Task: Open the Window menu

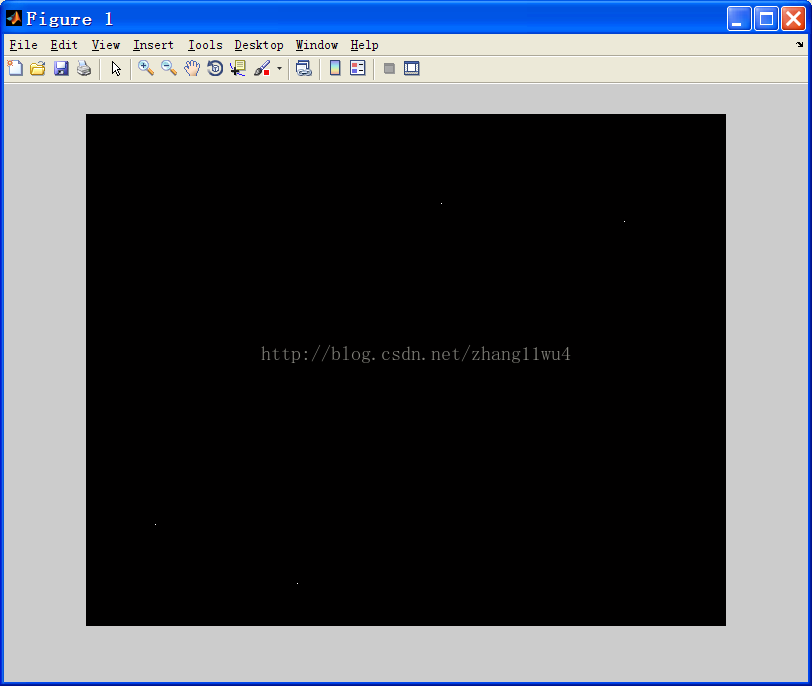Action: 316,45
